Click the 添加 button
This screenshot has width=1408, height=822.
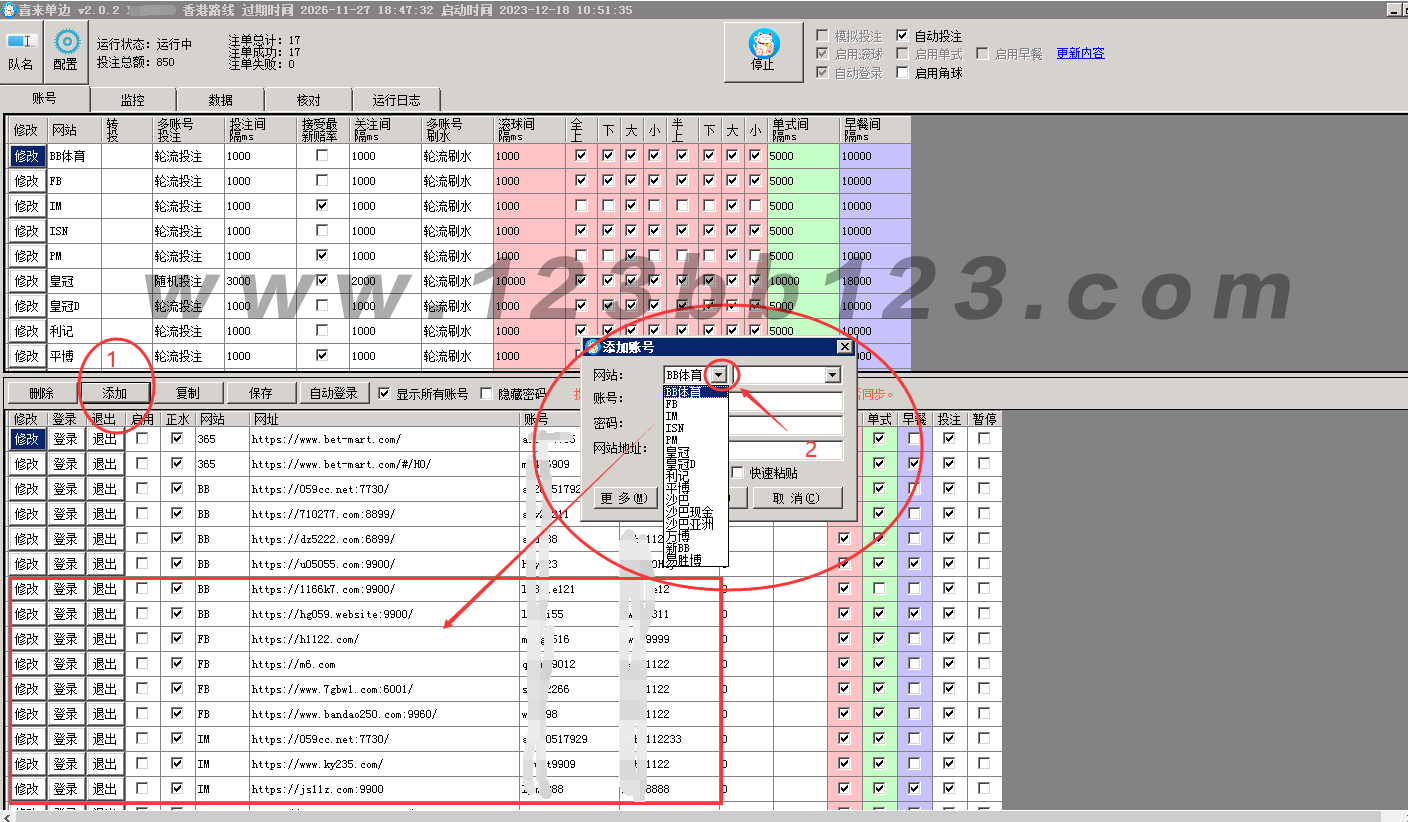click(115, 394)
